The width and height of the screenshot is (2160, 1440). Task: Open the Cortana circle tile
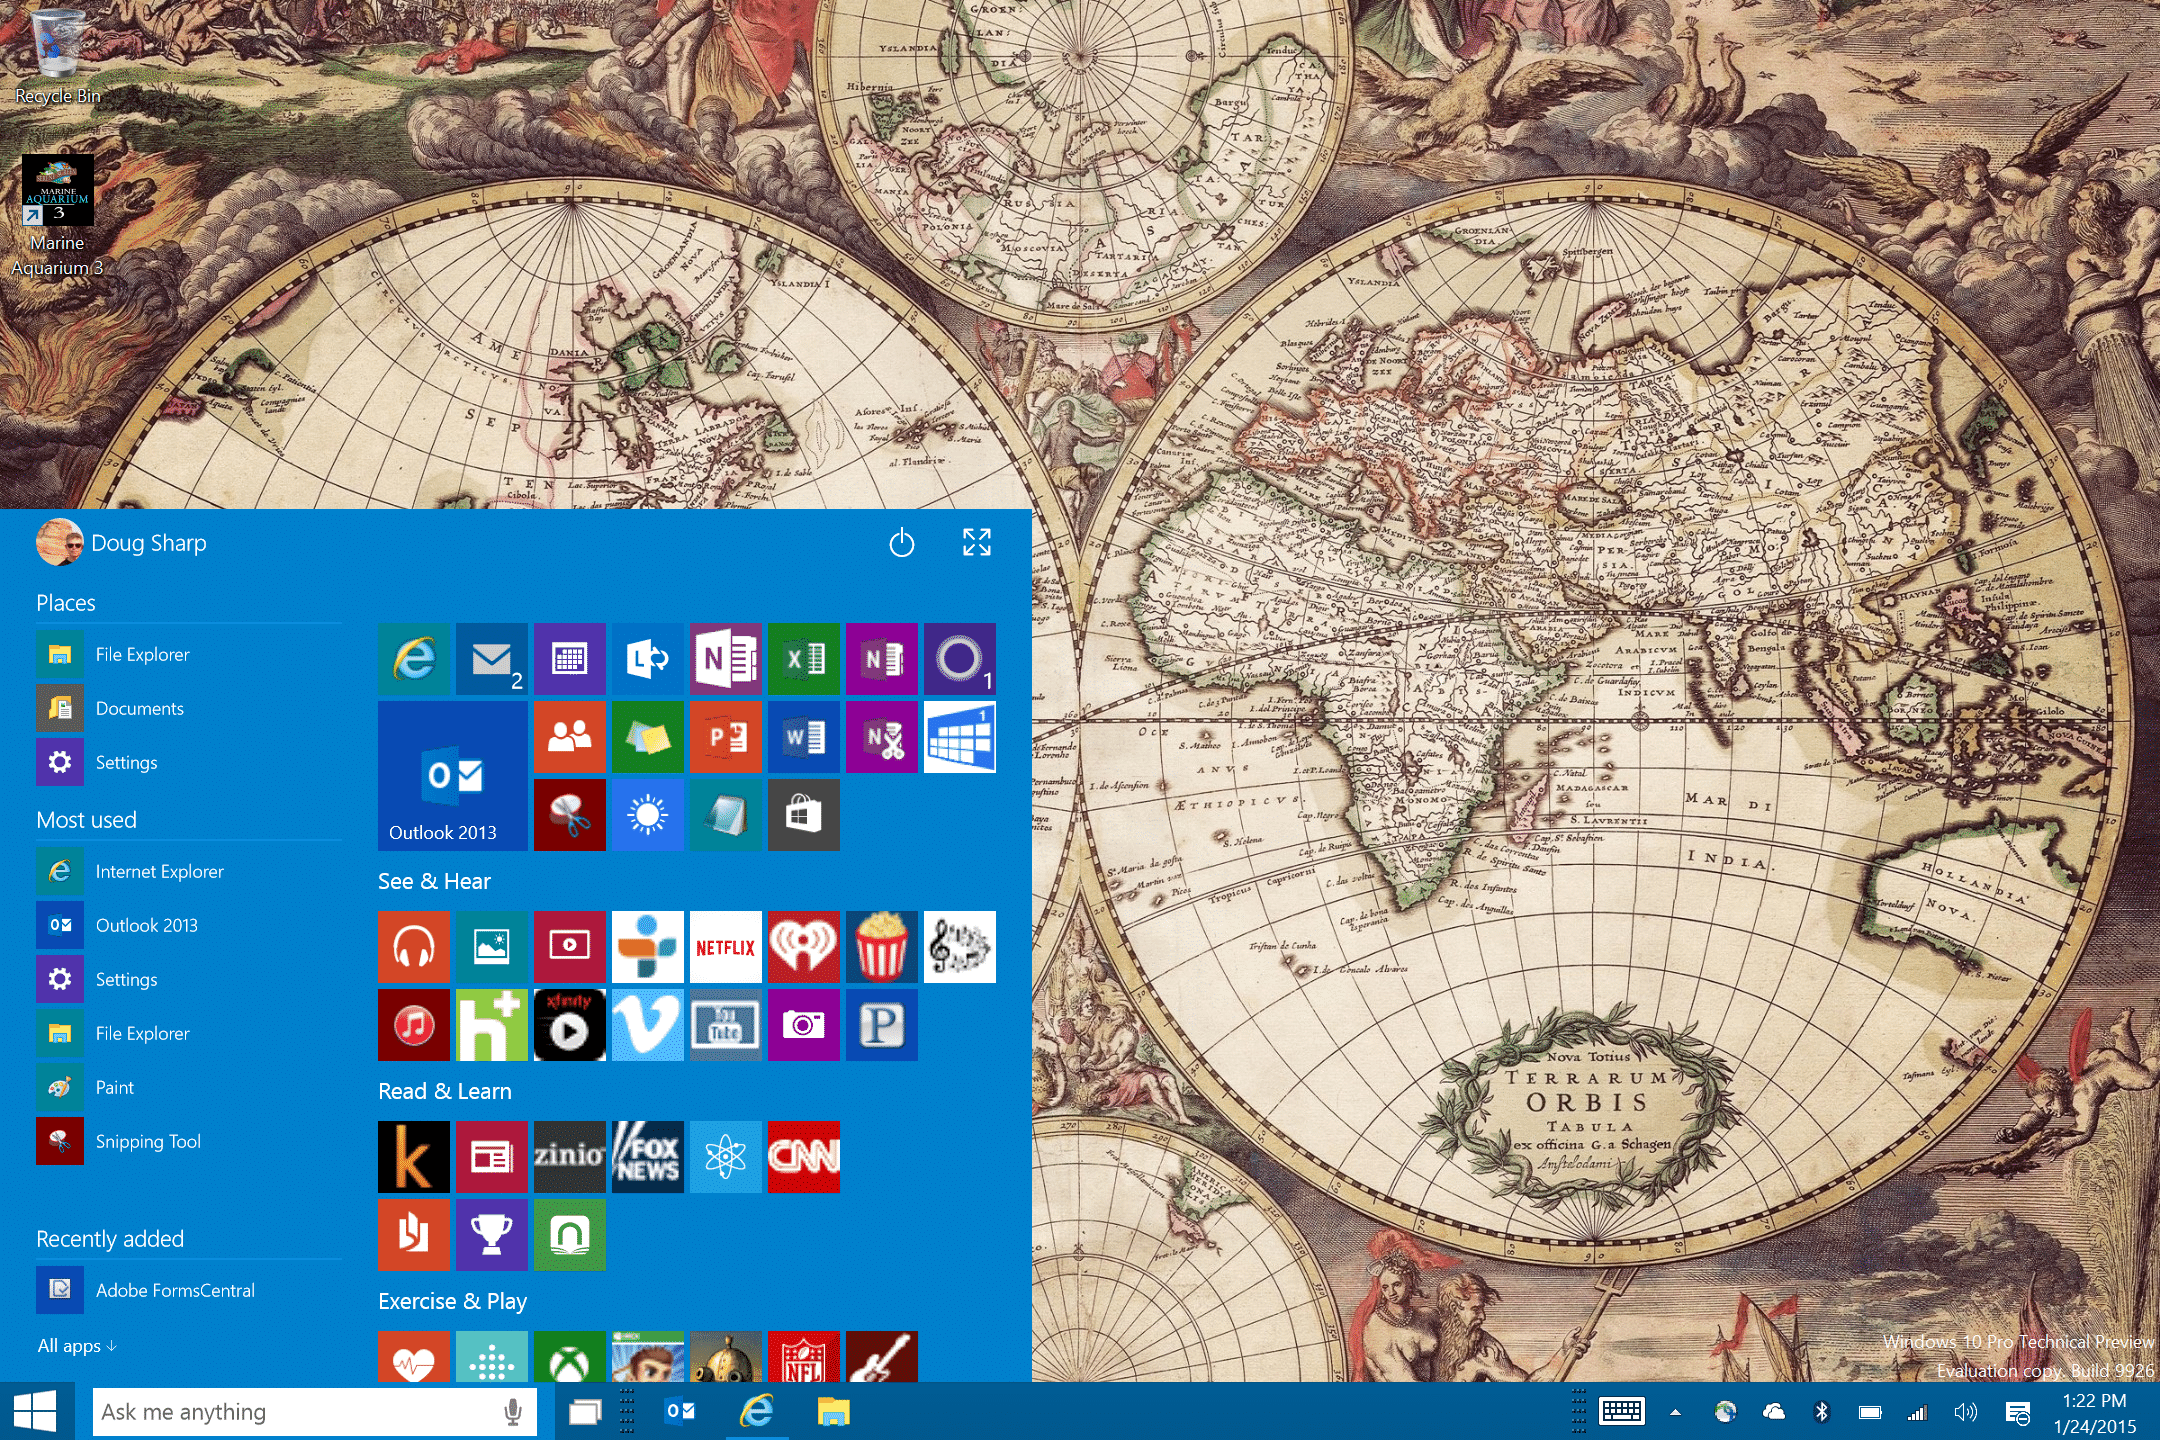960,659
